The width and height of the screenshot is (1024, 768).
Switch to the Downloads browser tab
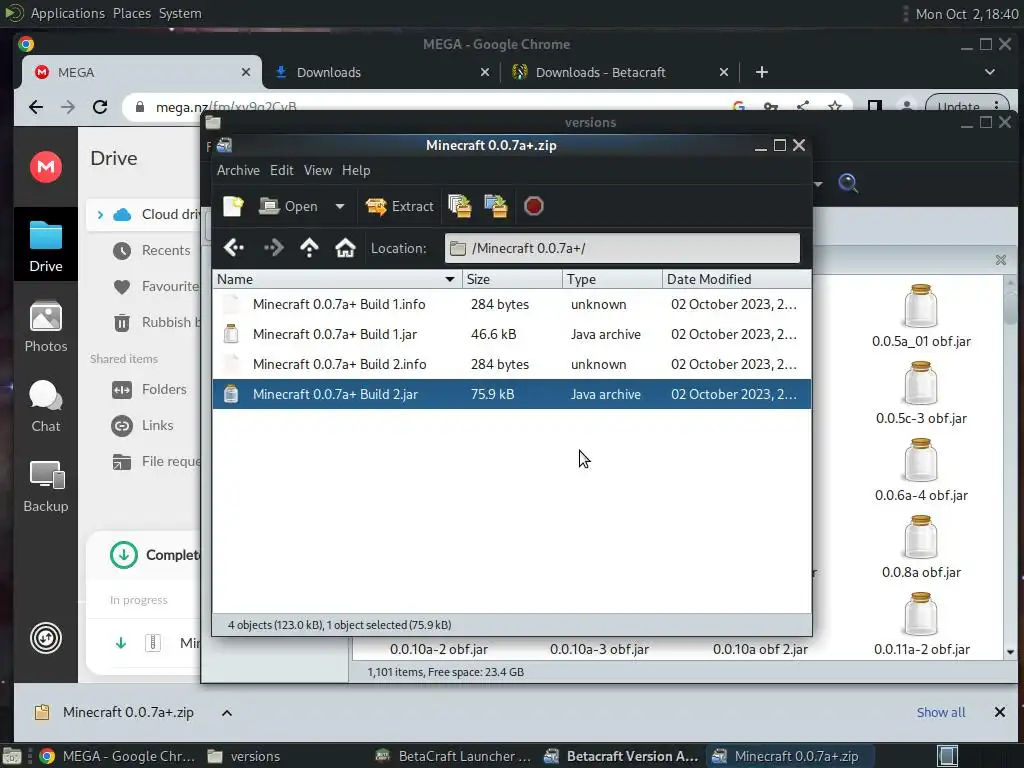(382, 72)
